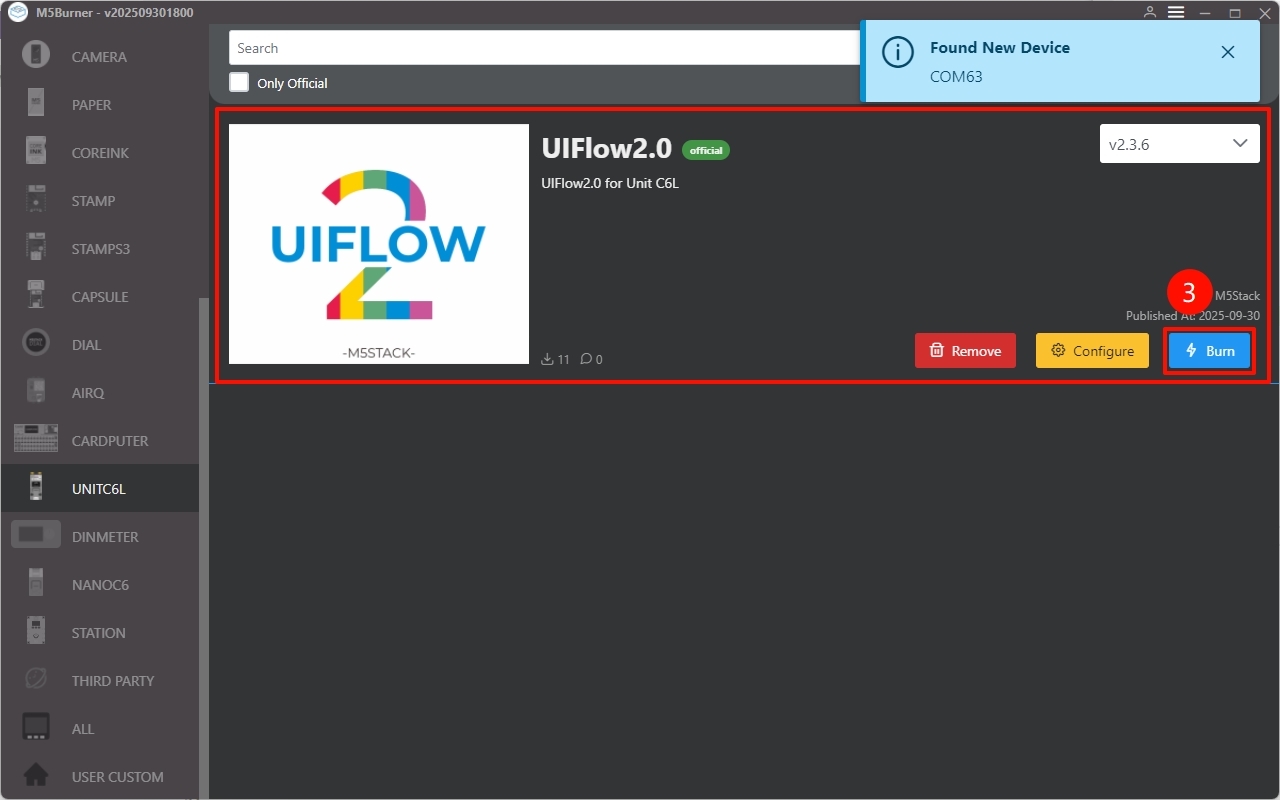Select the DIAL device icon
This screenshot has width=1280, height=800.
pyautogui.click(x=36, y=344)
